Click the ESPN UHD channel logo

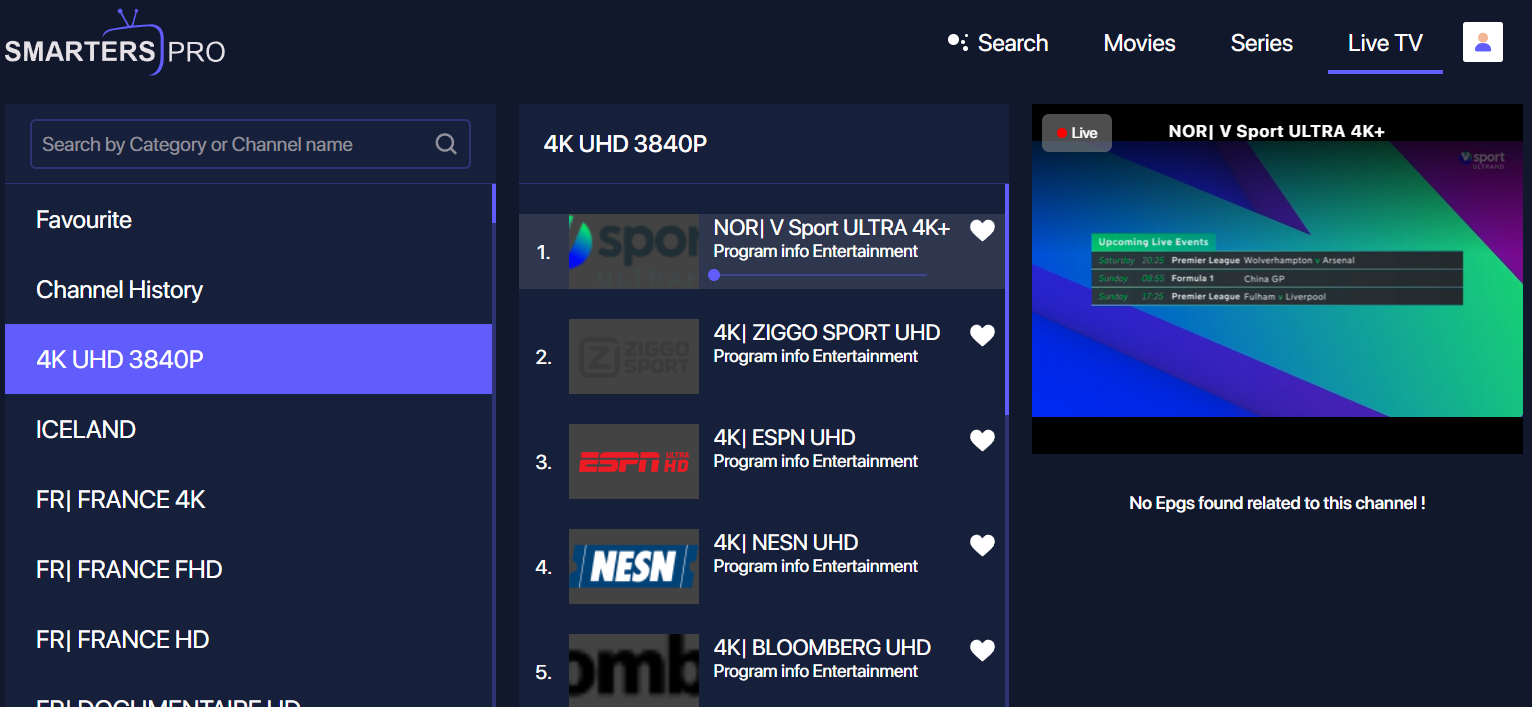[633, 461]
